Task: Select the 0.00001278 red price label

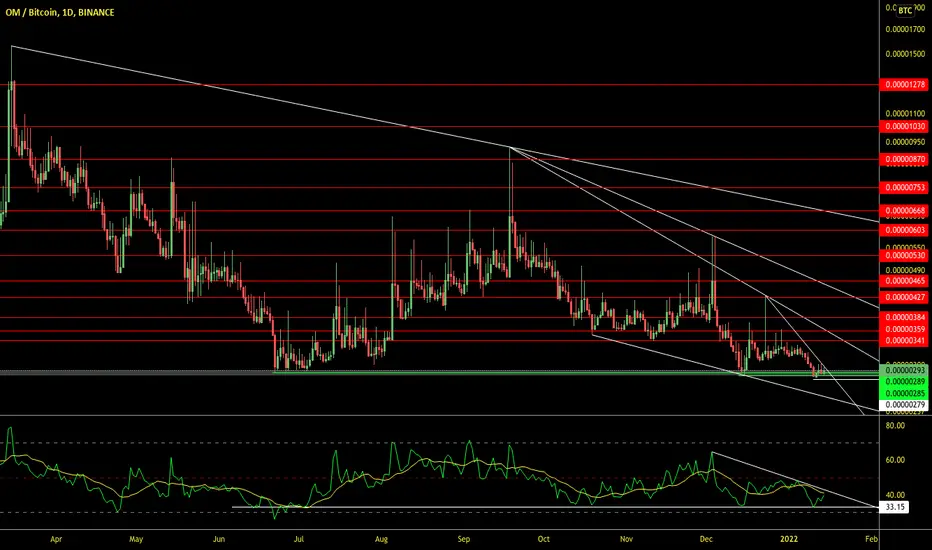Action: (903, 85)
